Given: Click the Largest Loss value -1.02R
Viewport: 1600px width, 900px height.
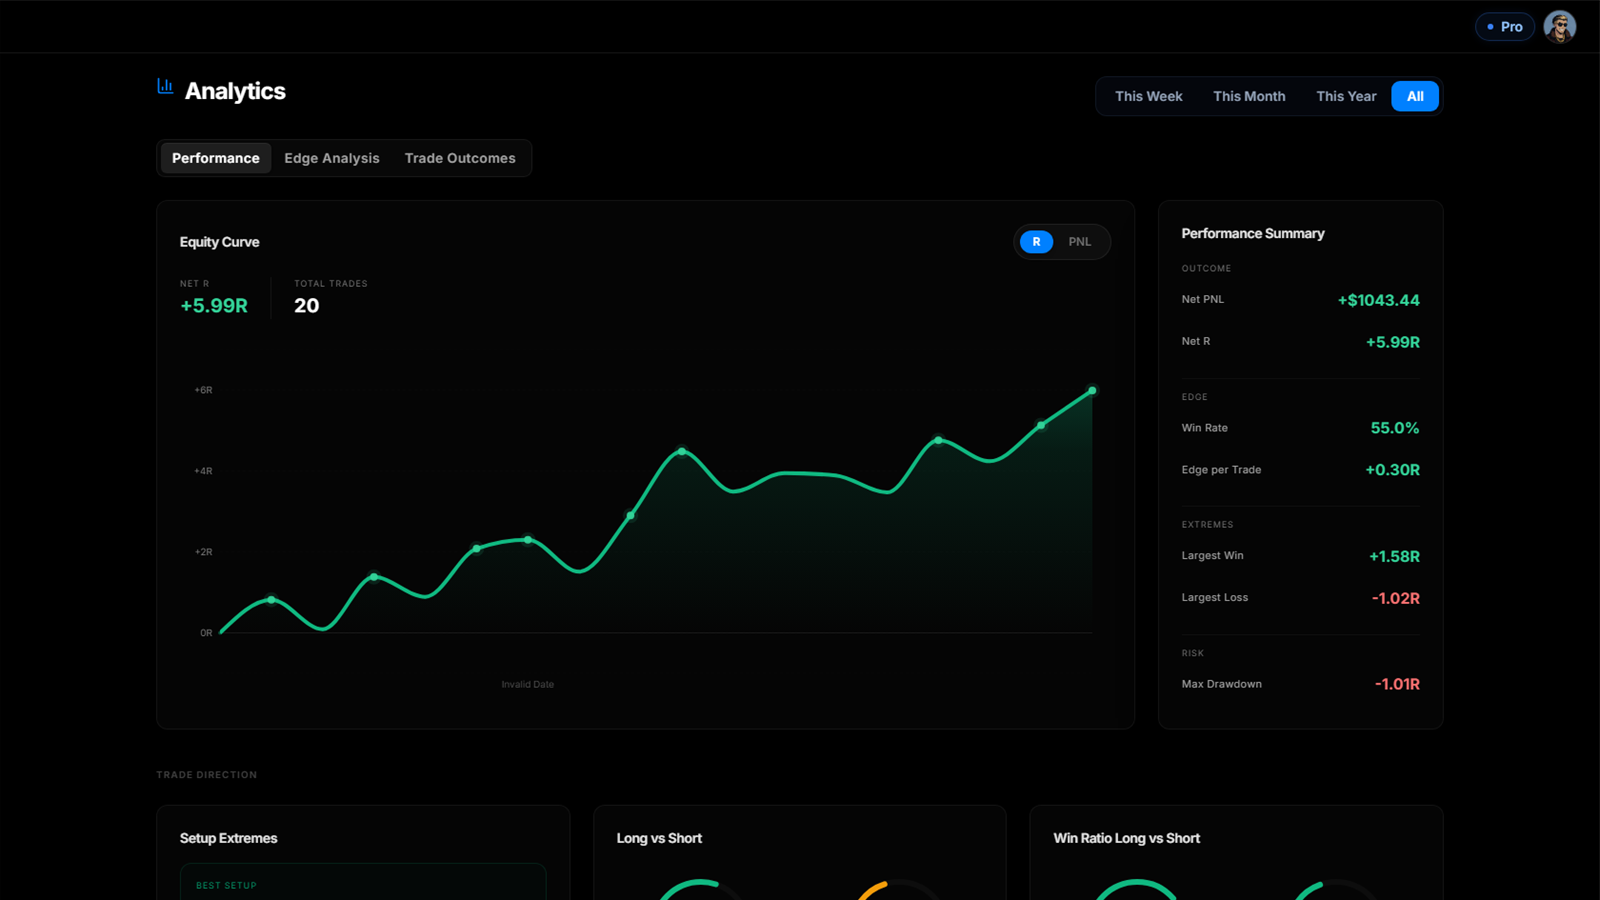Looking at the screenshot, I should pyautogui.click(x=1396, y=598).
